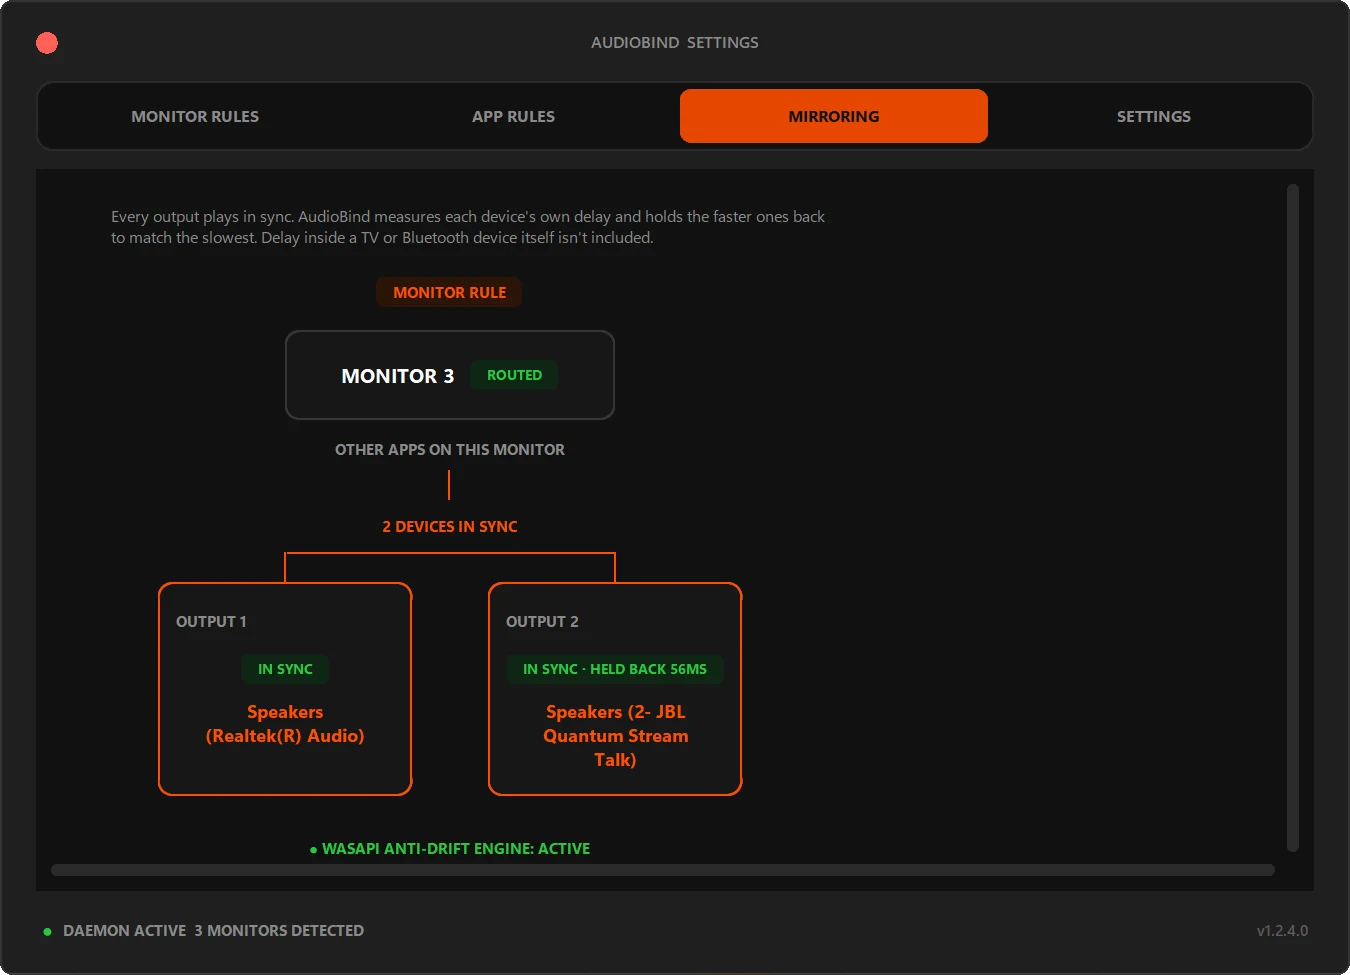This screenshot has width=1350, height=975.
Task: Switch to the Monitor Rules tab
Action: point(195,116)
